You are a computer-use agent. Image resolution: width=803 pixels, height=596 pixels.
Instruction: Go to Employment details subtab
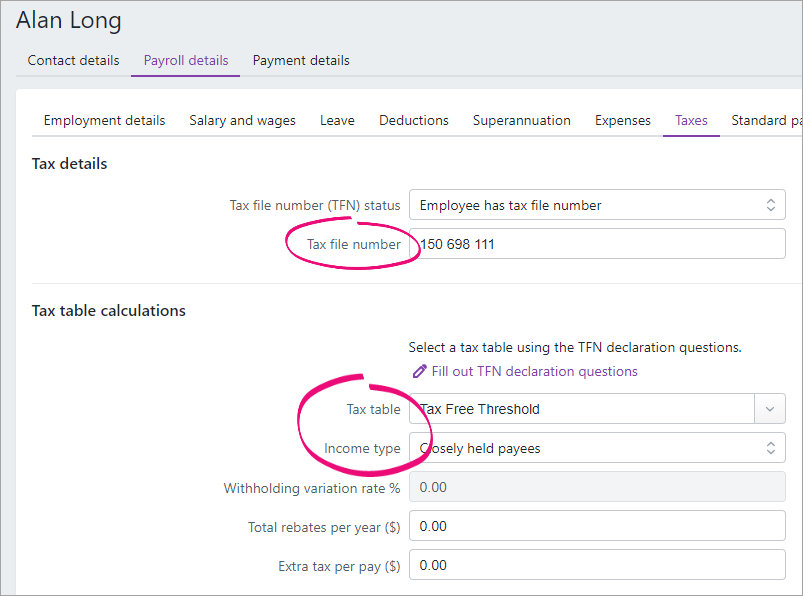tap(104, 120)
